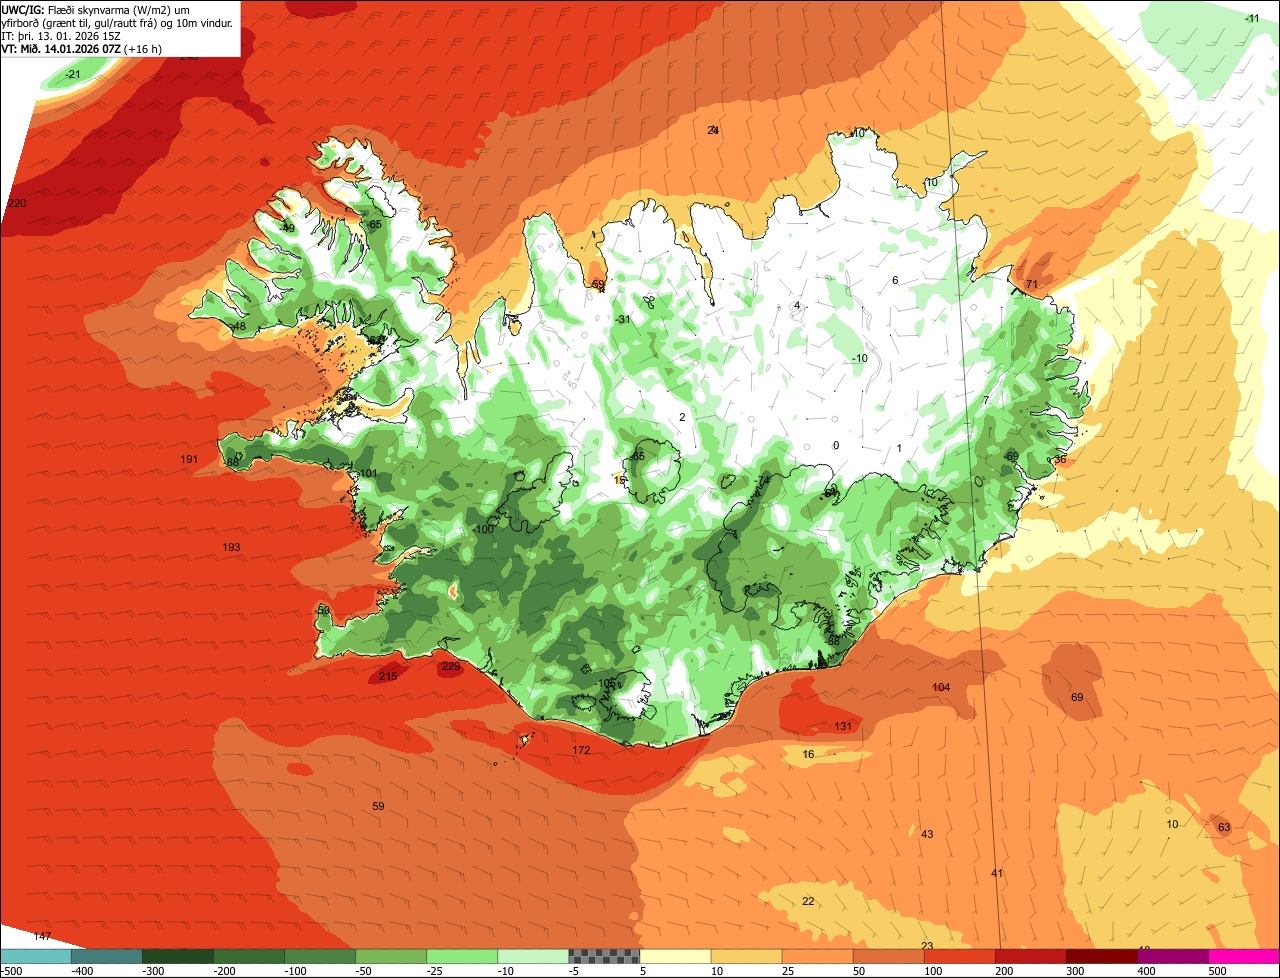Click the 200 to 300 dark red swatch
1280x978 pixels.
[x=1030, y=956]
